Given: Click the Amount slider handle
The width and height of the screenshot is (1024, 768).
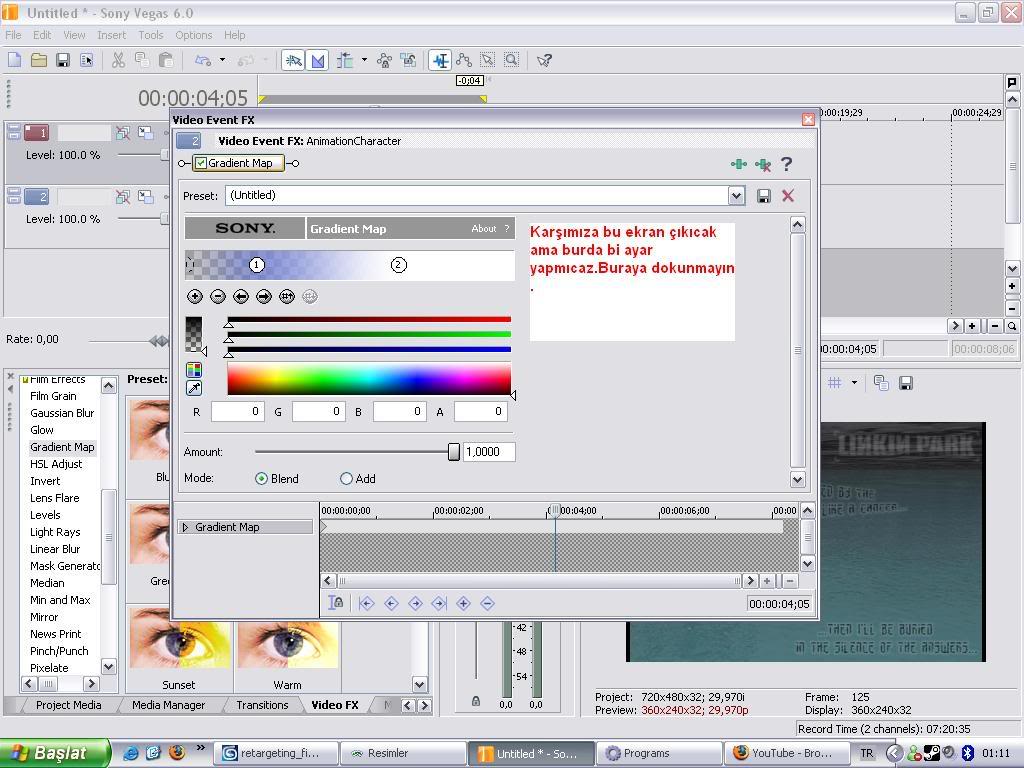Looking at the screenshot, I should [454, 452].
